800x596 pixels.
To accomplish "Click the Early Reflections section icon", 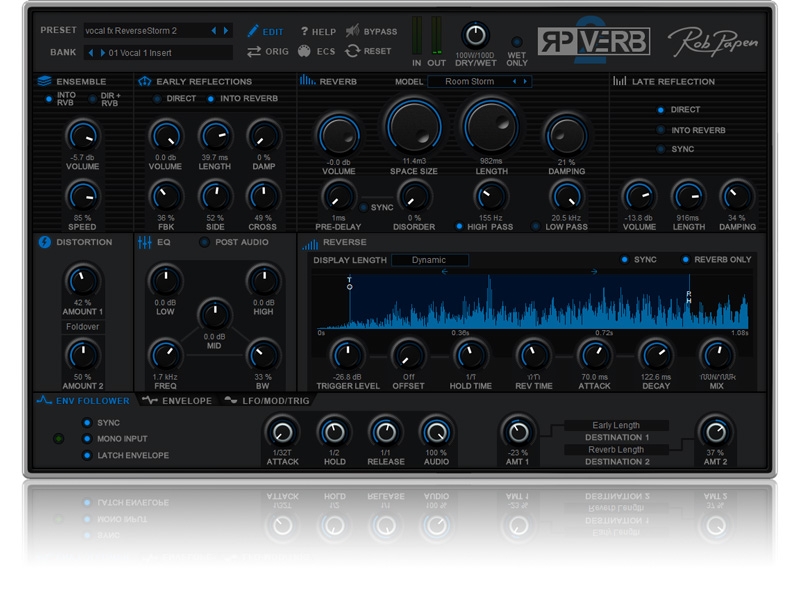I will (x=144, y=81).
